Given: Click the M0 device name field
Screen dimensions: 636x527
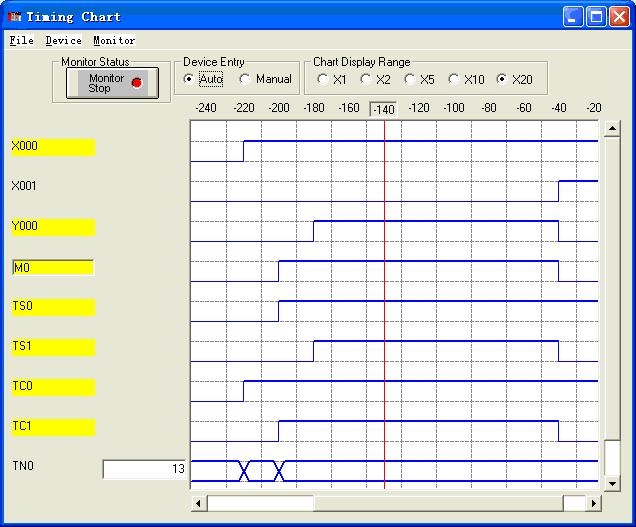Looking at the screenshot, I should pyautogui.click(x=52, y=267).
